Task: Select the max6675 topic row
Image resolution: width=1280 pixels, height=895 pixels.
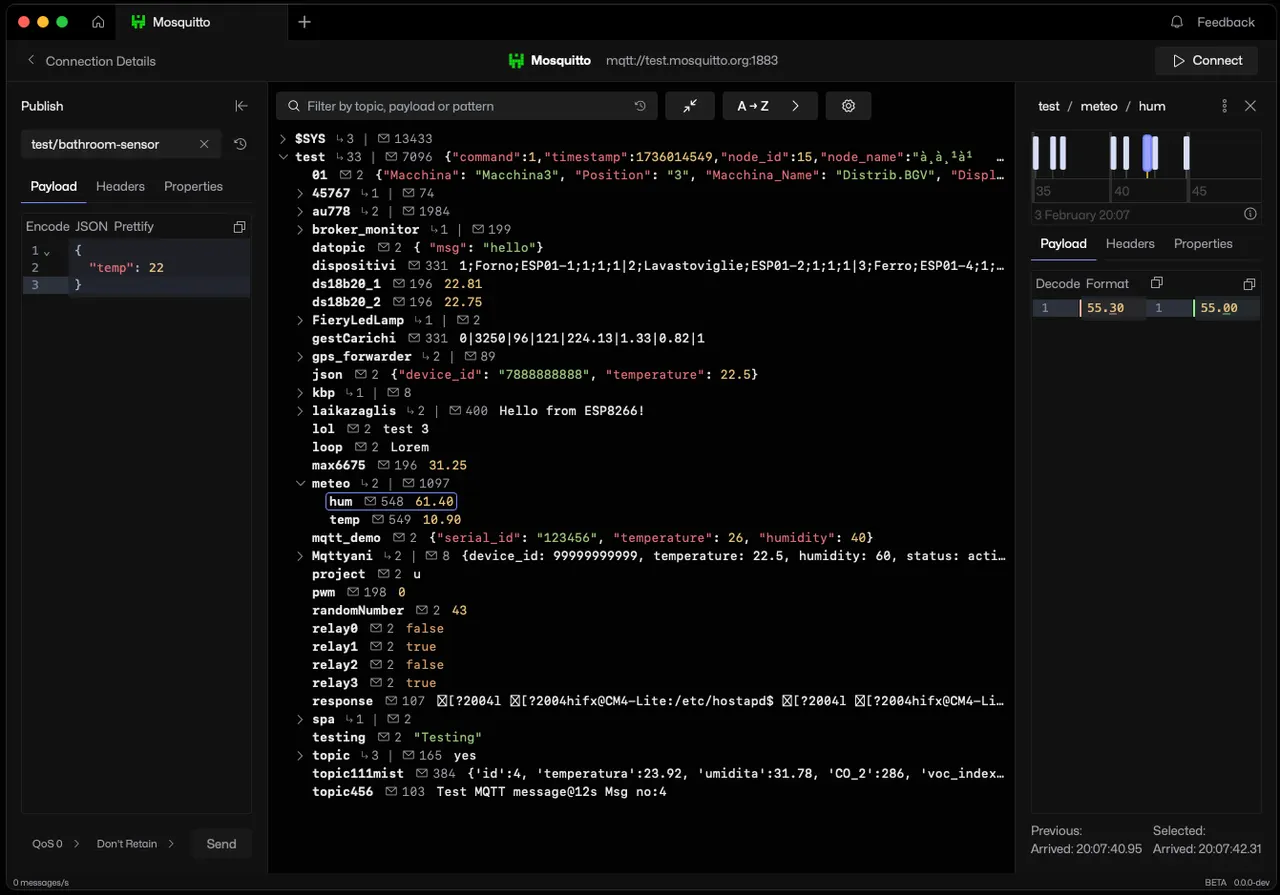Action: coord(389,466)
